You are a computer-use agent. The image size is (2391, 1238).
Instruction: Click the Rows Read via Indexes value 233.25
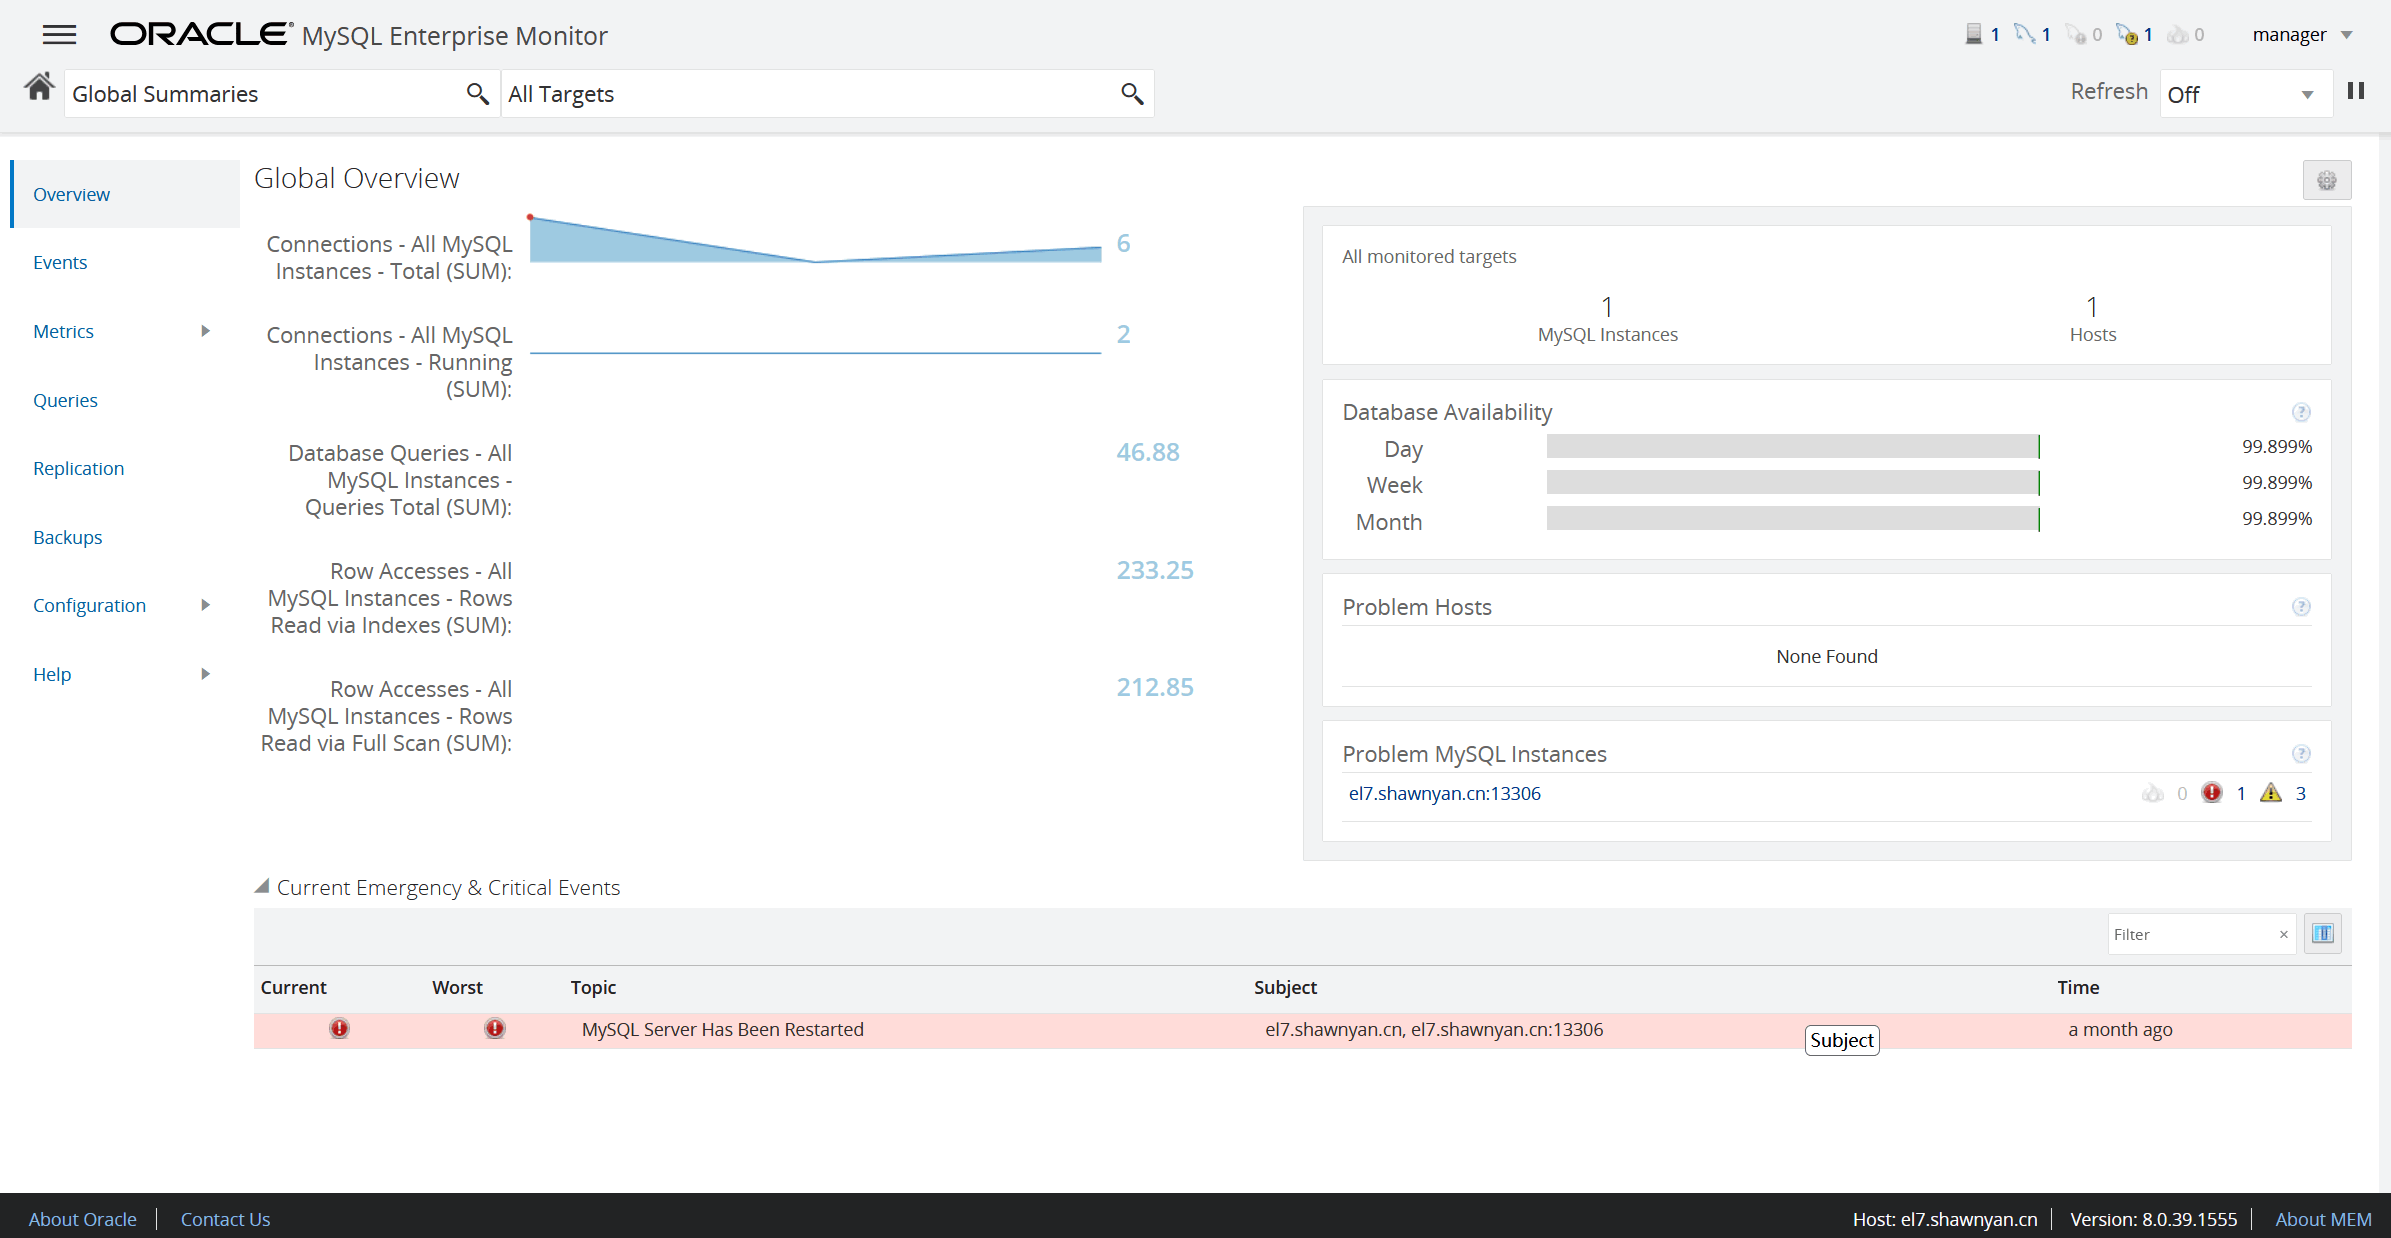[x=1155, y=570]
